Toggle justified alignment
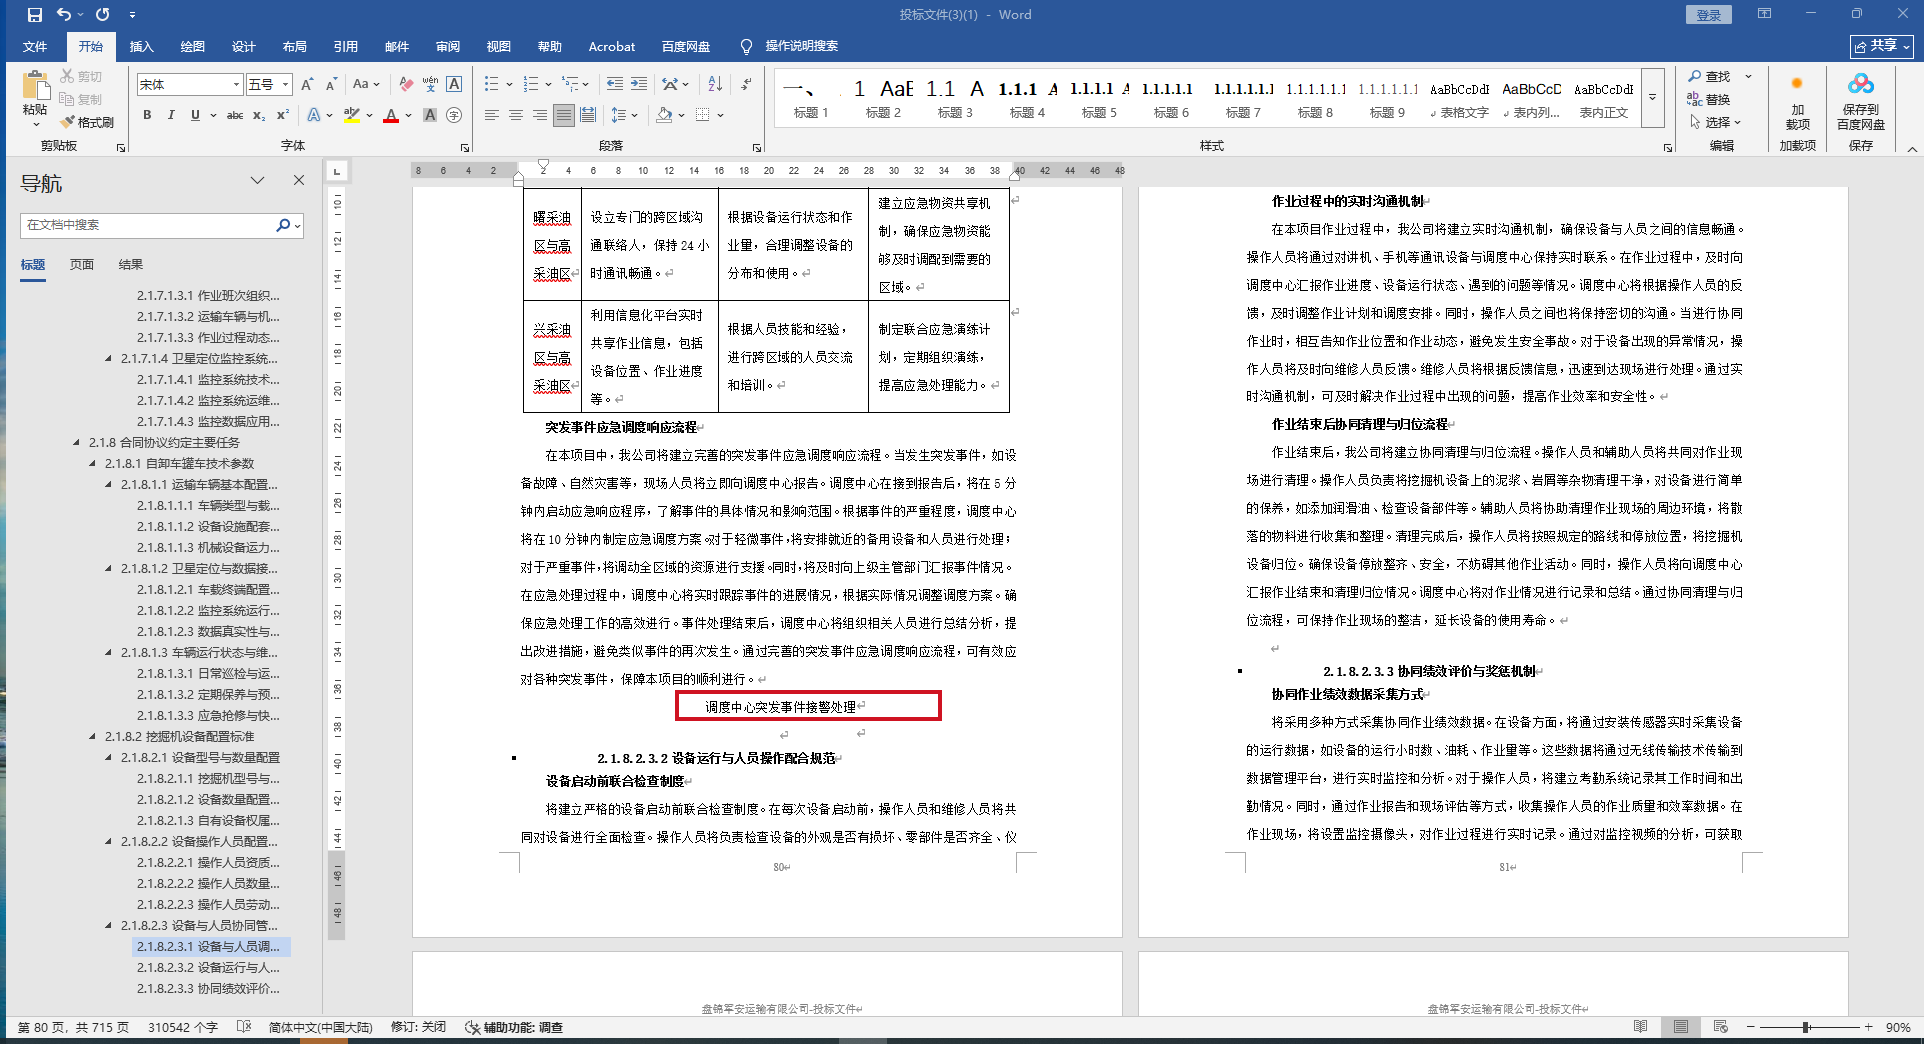This screenshot has height=1044, width=1924. [564, 115]
